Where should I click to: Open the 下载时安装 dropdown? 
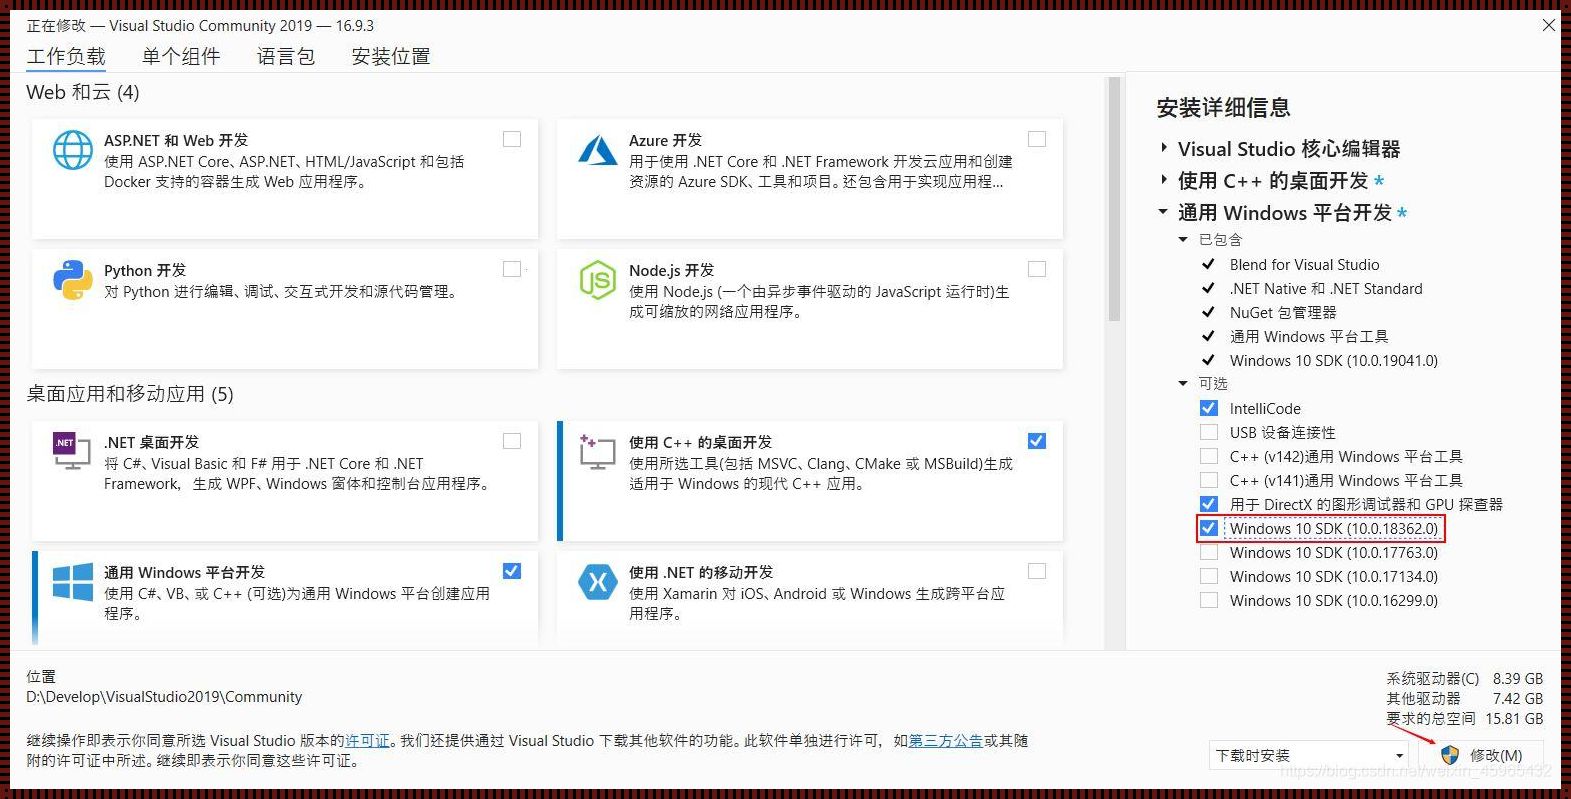(x=1310, y=755)
